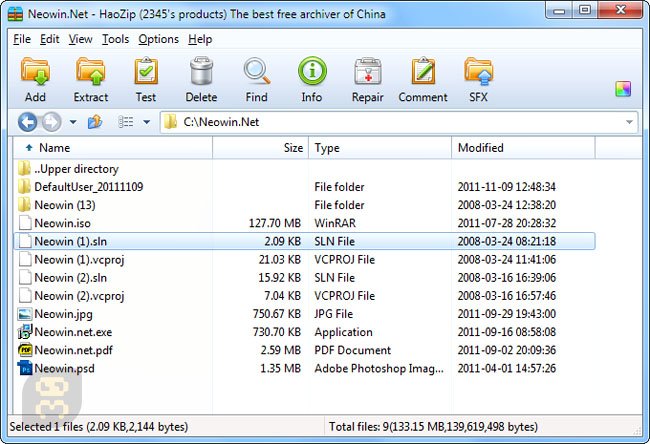650x444 pixels.
Task: Open the Options menu
Action: (x=158, y=39)
